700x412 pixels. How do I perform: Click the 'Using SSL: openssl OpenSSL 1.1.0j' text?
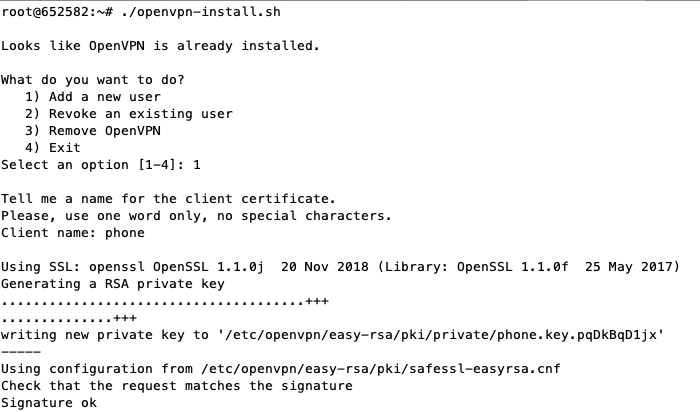tap(132, 266)
